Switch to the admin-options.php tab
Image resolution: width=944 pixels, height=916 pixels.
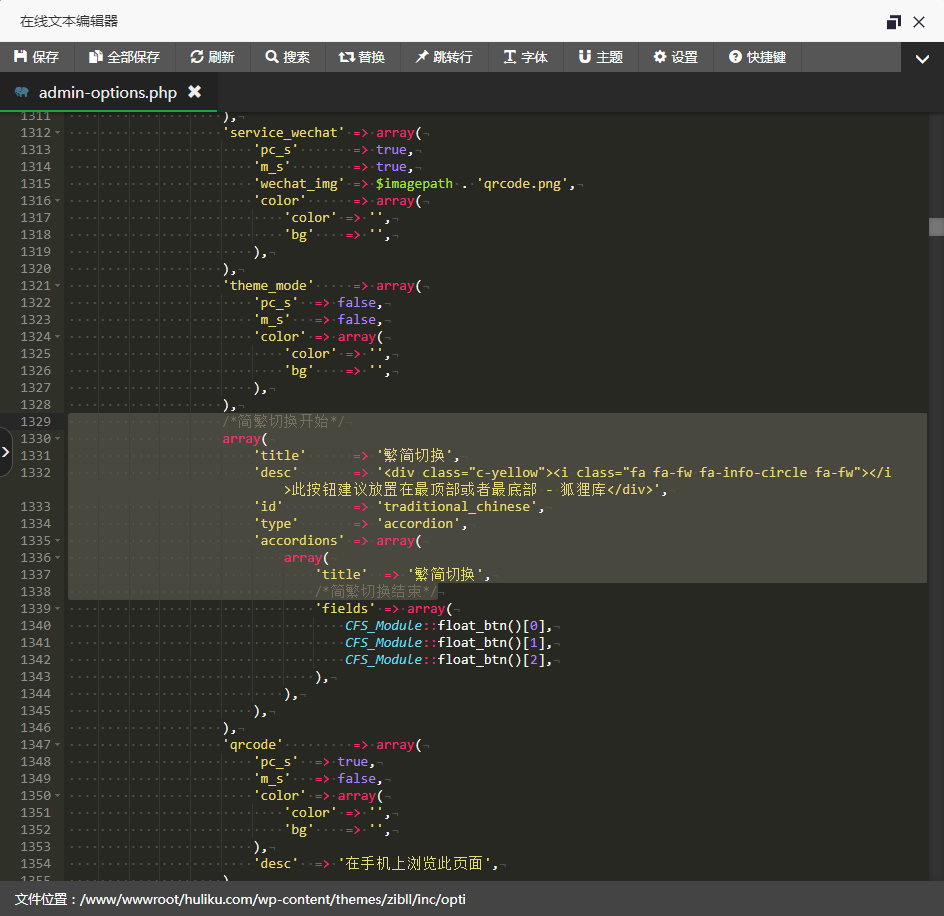click(x=107, y=93)
